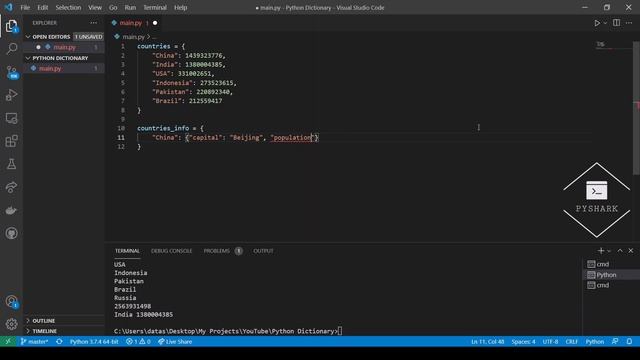The height and width of the screenshot is (360, 640).
Task: Maximize the terminal panel size
Action: pos(620,251)
